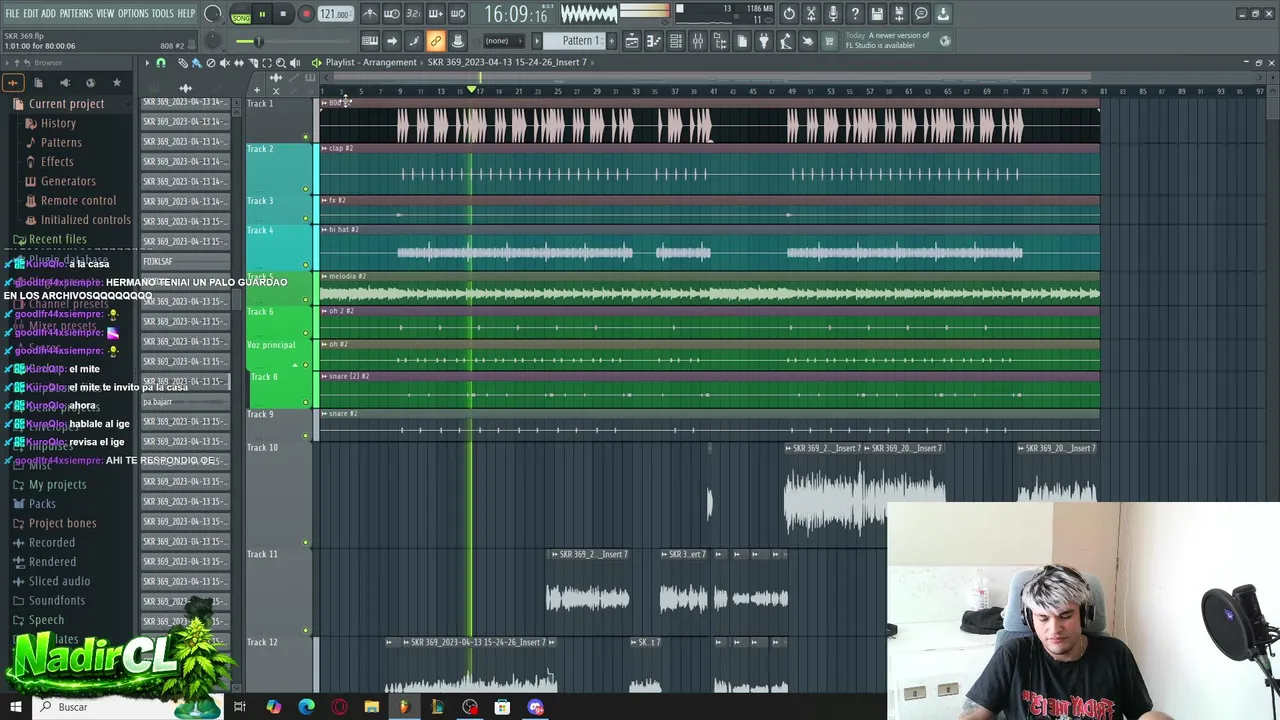Expand the Packs folder in browser
Image resolution: width=1280 pixels, height=720 pixels.
[x=42, y=504]
